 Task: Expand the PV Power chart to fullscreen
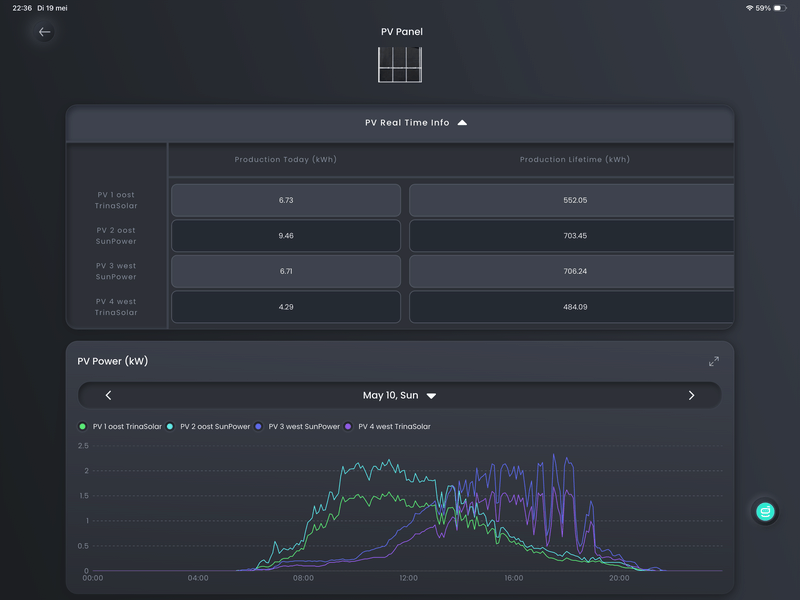714,361
